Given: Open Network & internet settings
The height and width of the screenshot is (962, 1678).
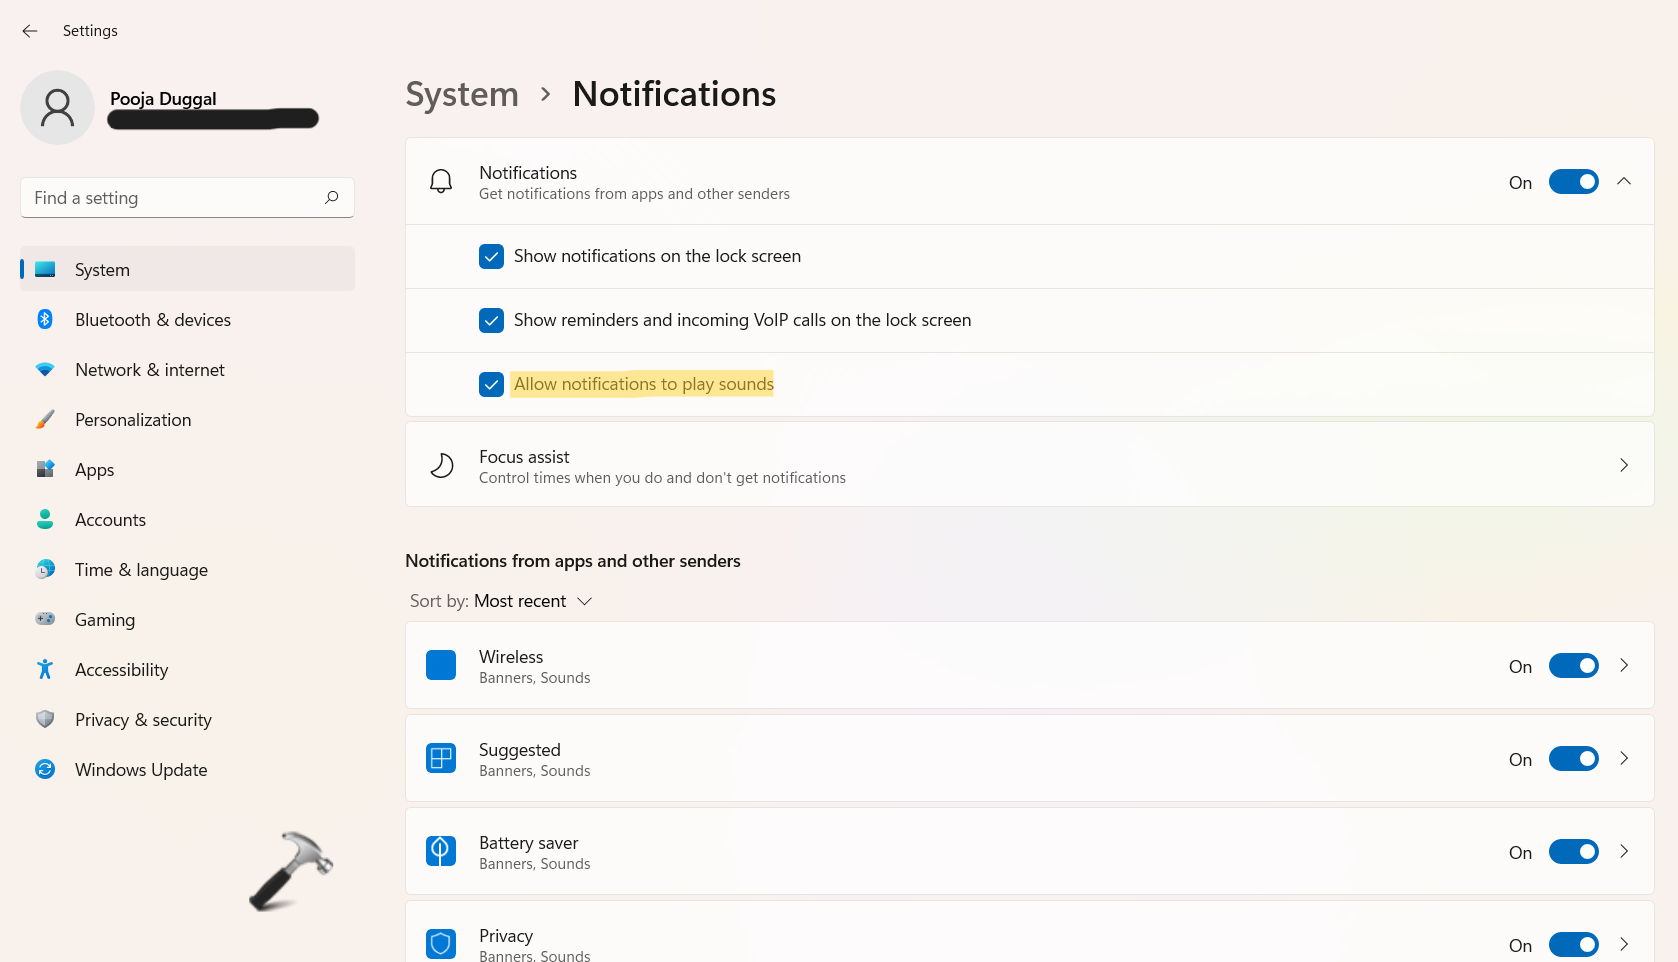Looking at the screenshot, I should pyautogui.click(x=150, y=370).
